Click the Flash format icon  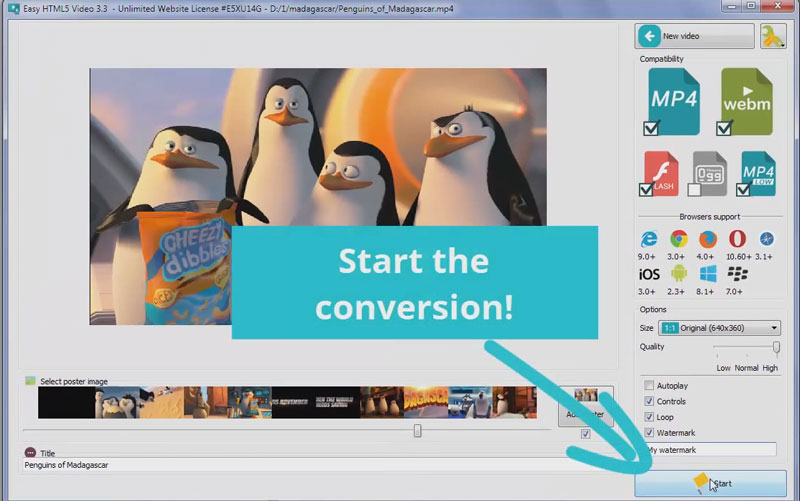[x=661, y=172]
